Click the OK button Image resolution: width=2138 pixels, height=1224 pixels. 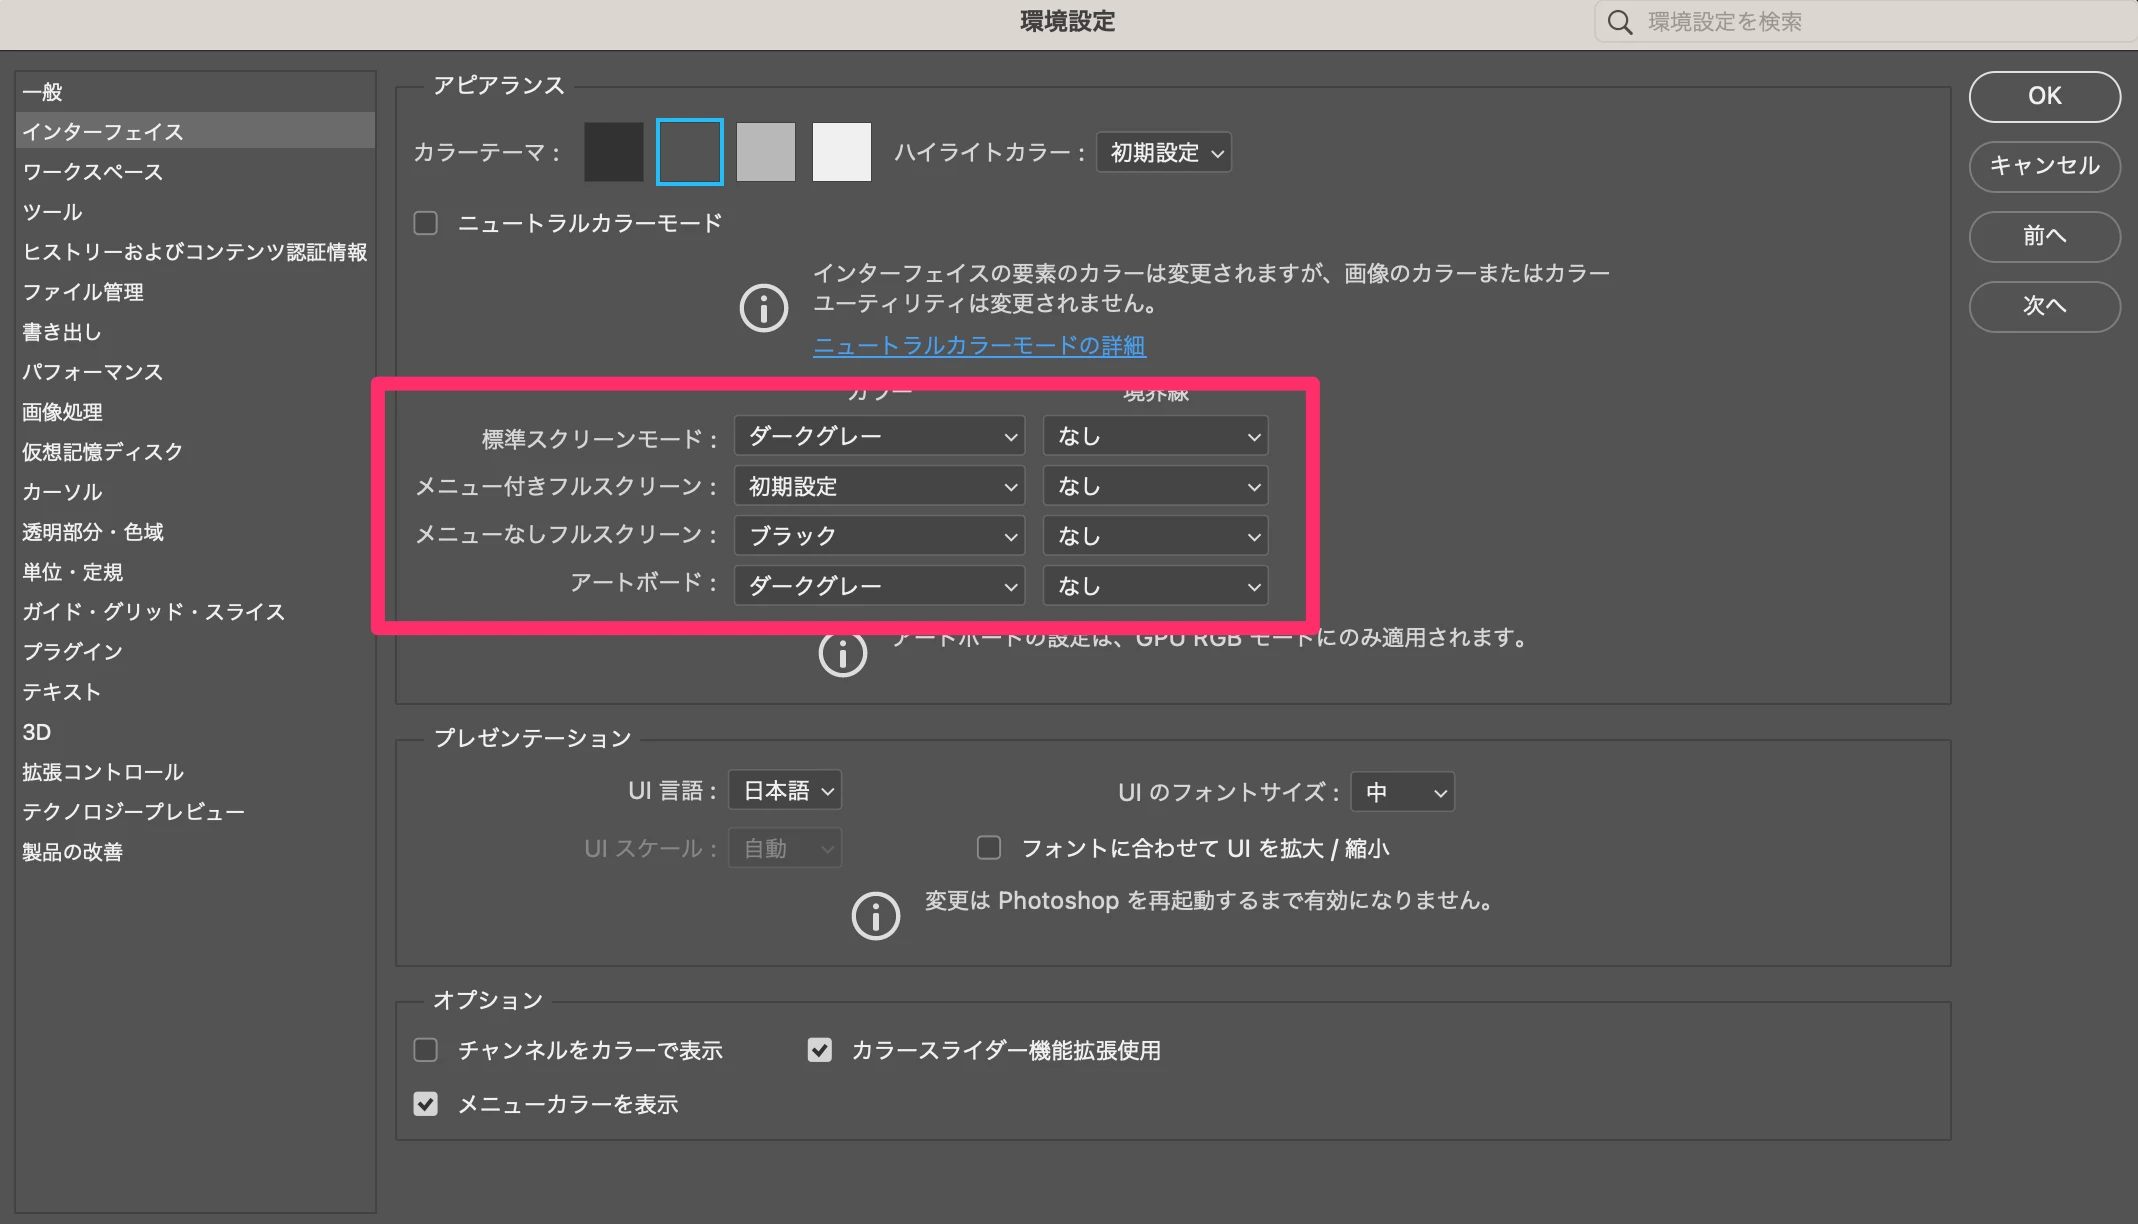tap(2044, 96)
